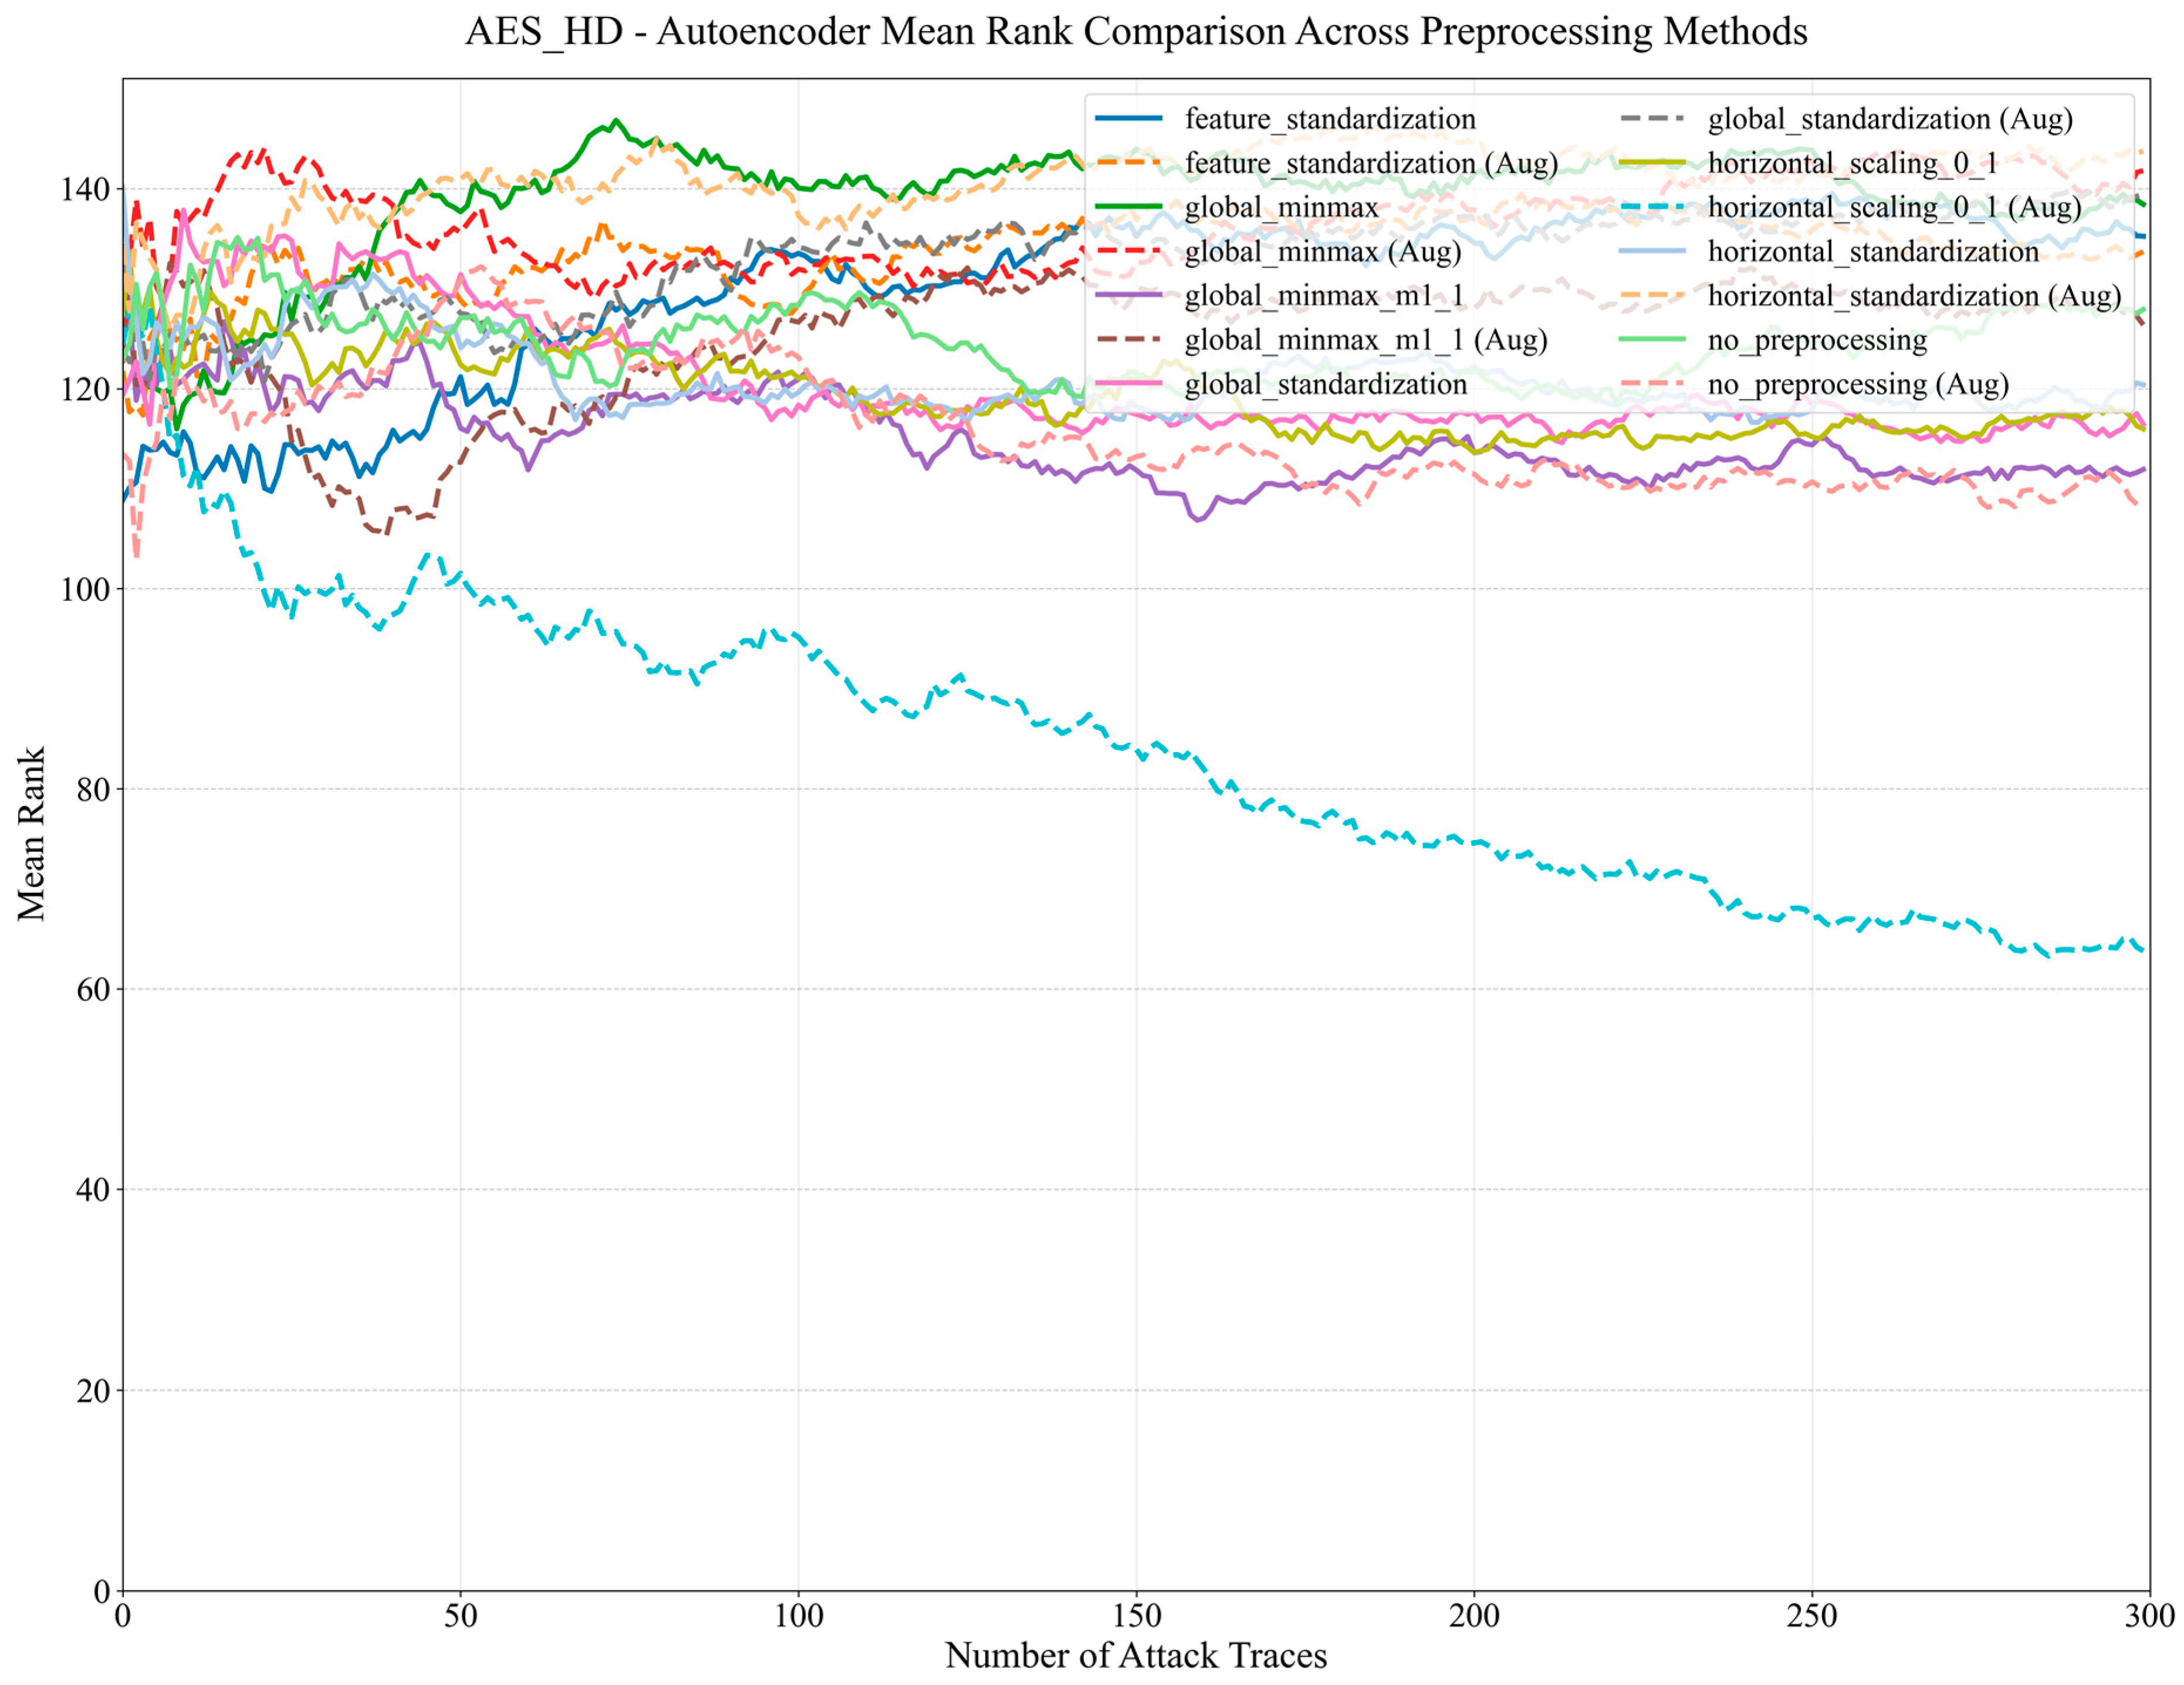Click y-axis tick label '80'
Viewport: 2184px width, 1685px height.
(94, 789)
